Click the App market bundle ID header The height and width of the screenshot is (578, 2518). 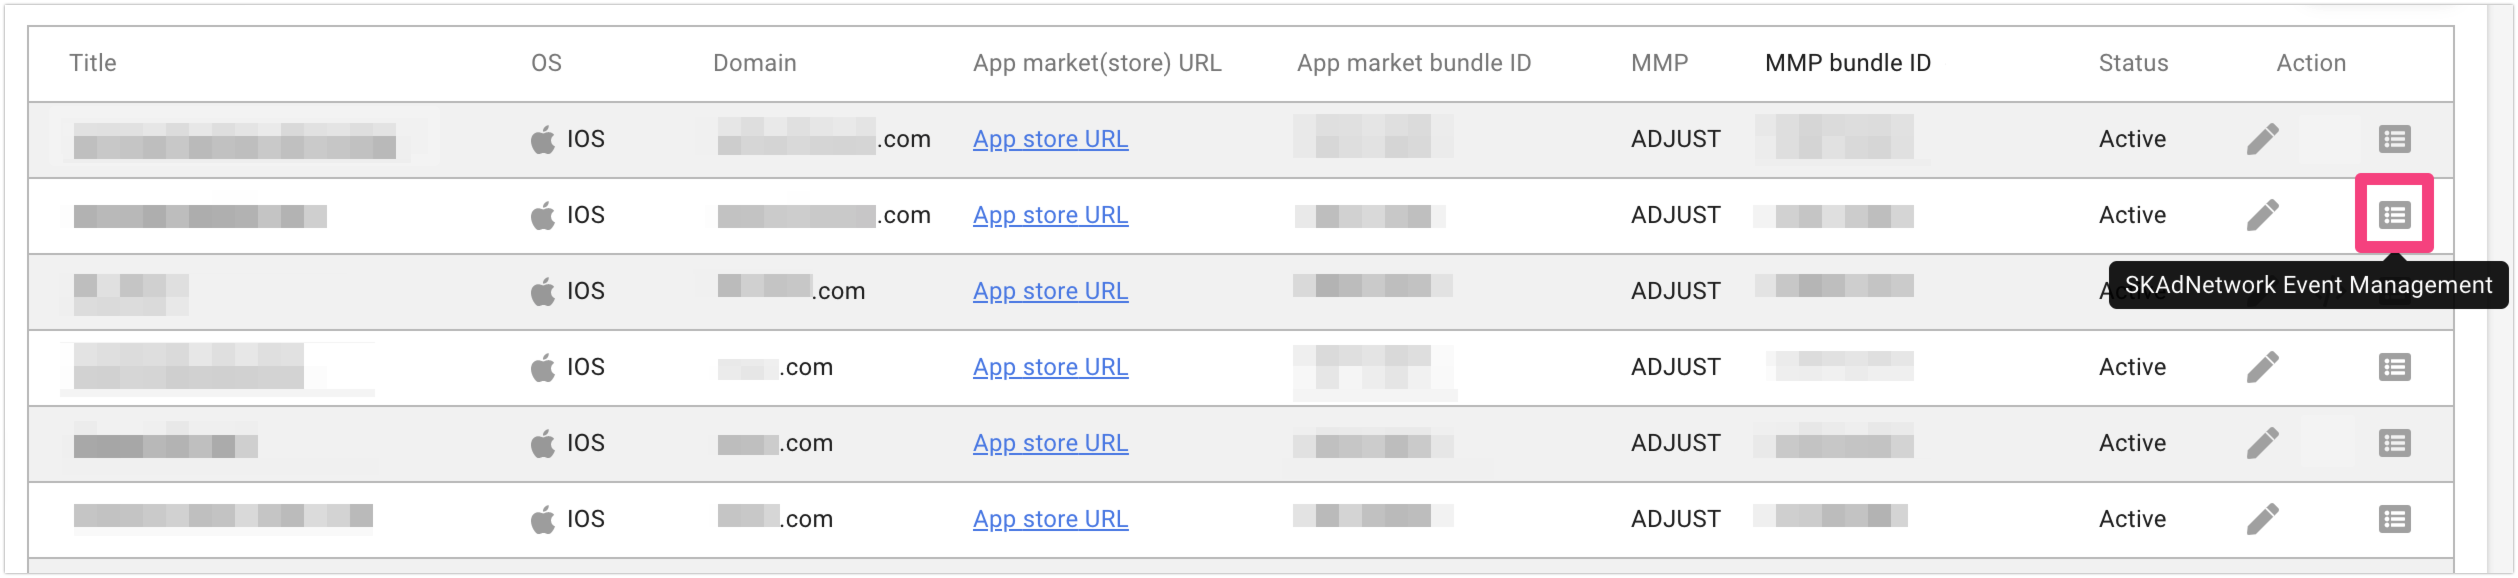[x=1413, y=63]
